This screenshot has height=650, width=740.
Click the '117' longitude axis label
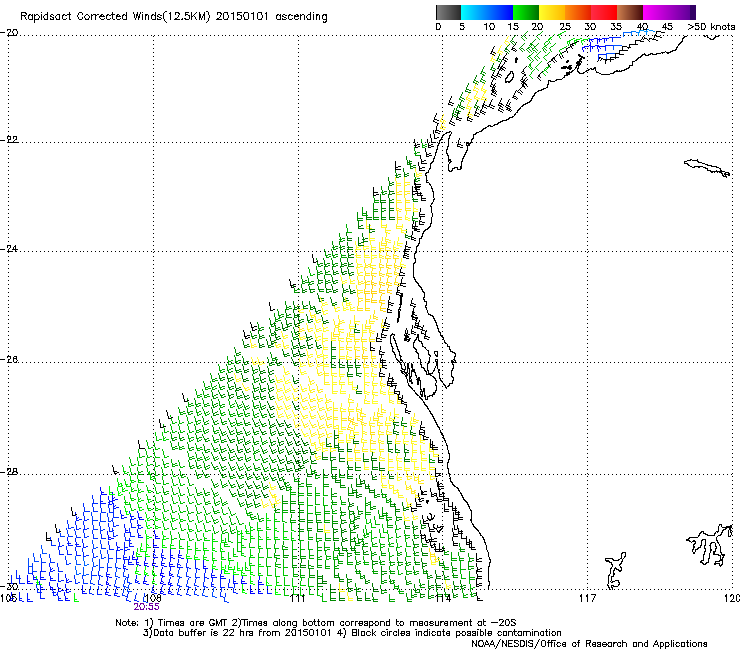coord(588,598)
